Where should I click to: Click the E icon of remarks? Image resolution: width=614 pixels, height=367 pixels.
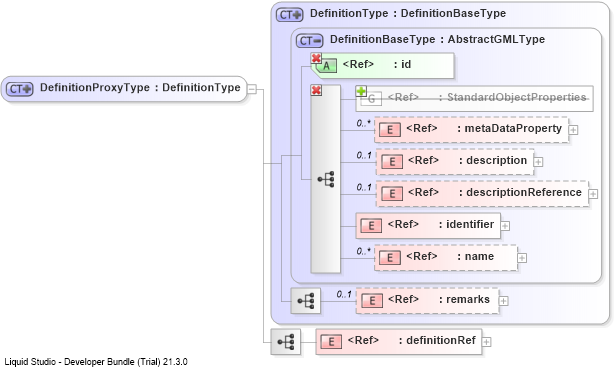point(372,301)
